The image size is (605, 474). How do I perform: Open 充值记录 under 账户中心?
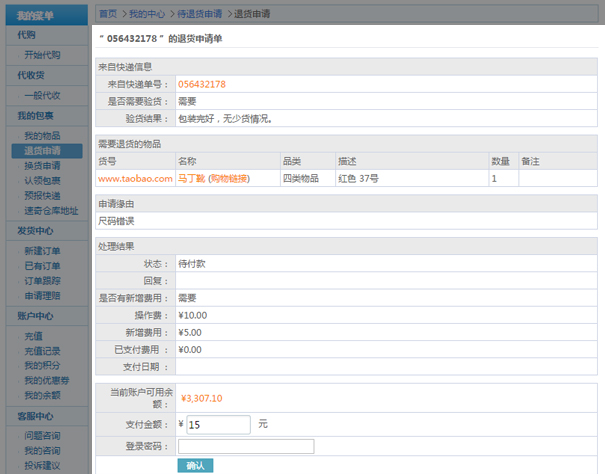(x=42, y=350)
